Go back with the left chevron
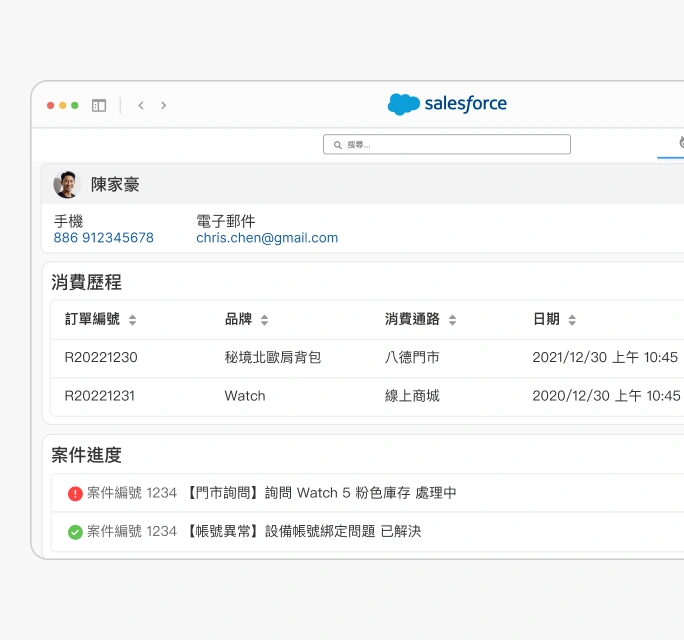Screen dimensions: 684x640 [141, 105]
